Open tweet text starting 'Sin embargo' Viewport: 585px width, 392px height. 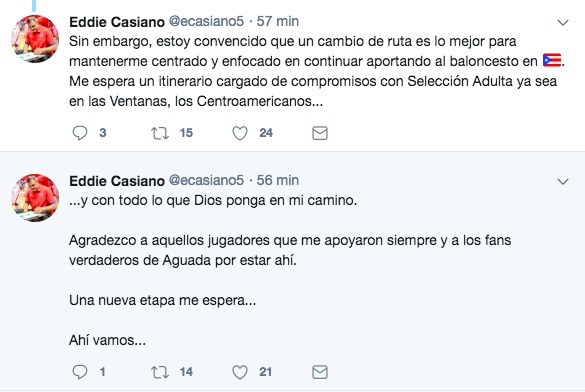316,71
